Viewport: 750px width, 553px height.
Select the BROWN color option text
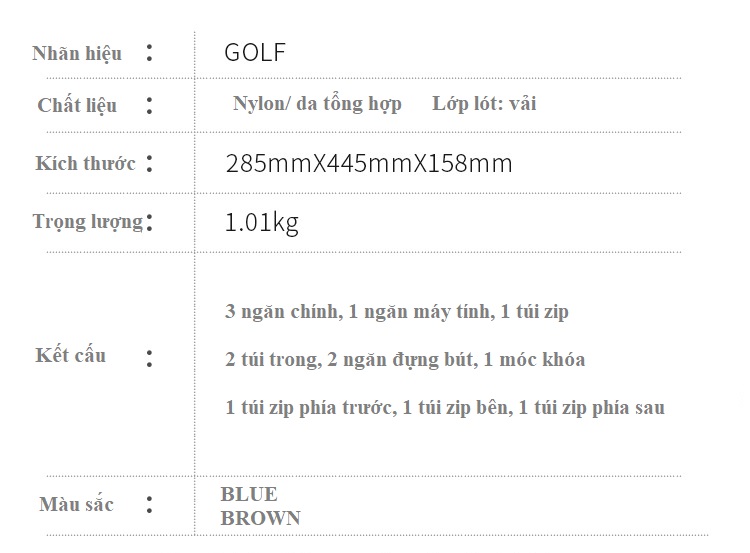pos(260,518)
